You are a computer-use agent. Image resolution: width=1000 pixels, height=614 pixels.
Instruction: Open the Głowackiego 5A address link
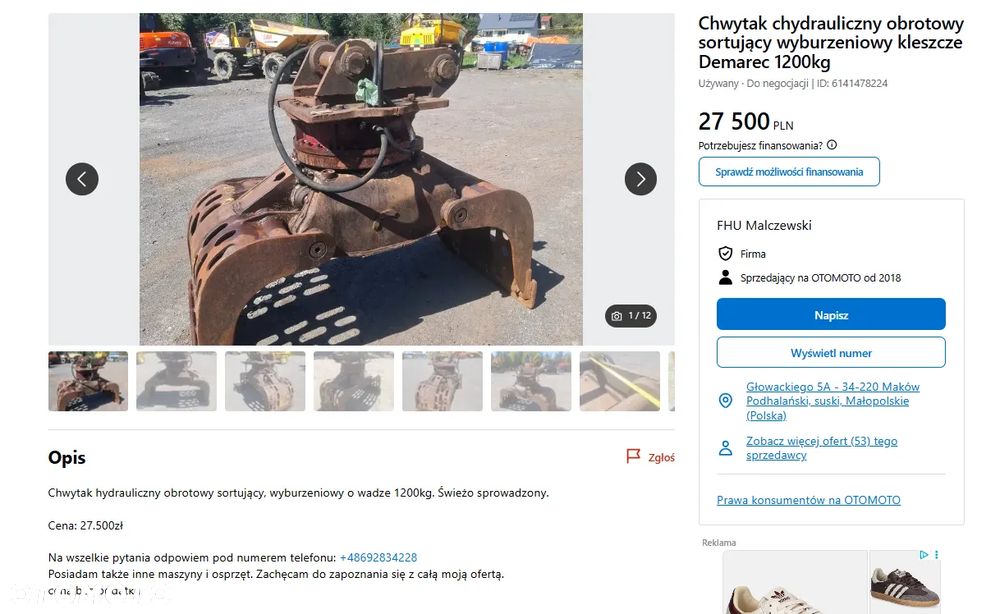click(x=832, y=401)
